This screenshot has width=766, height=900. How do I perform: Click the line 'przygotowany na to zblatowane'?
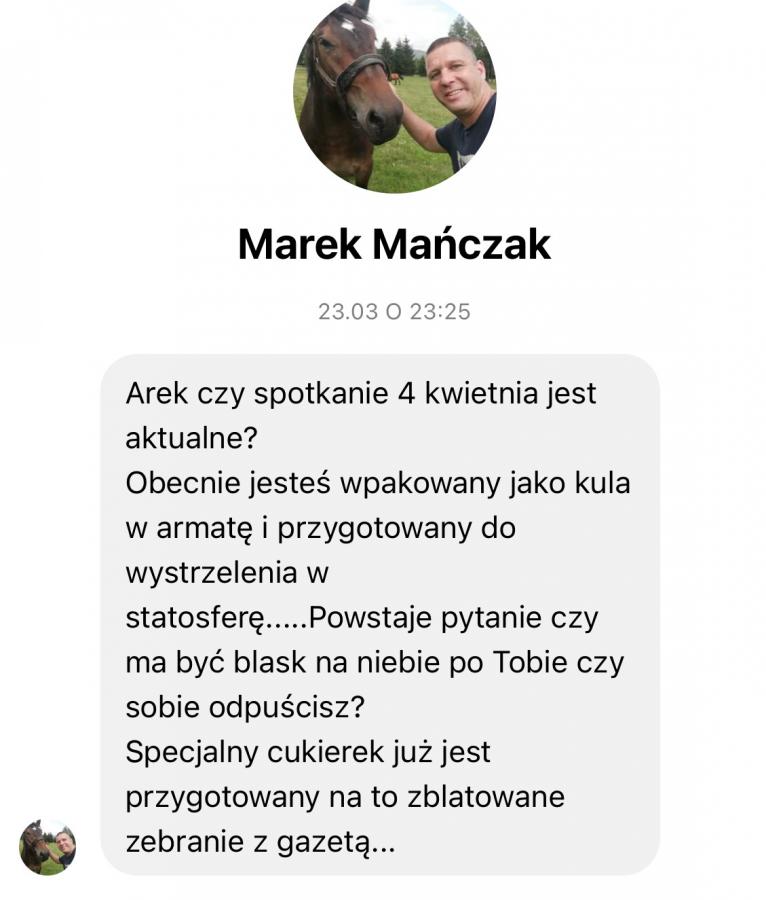point(345,797)
